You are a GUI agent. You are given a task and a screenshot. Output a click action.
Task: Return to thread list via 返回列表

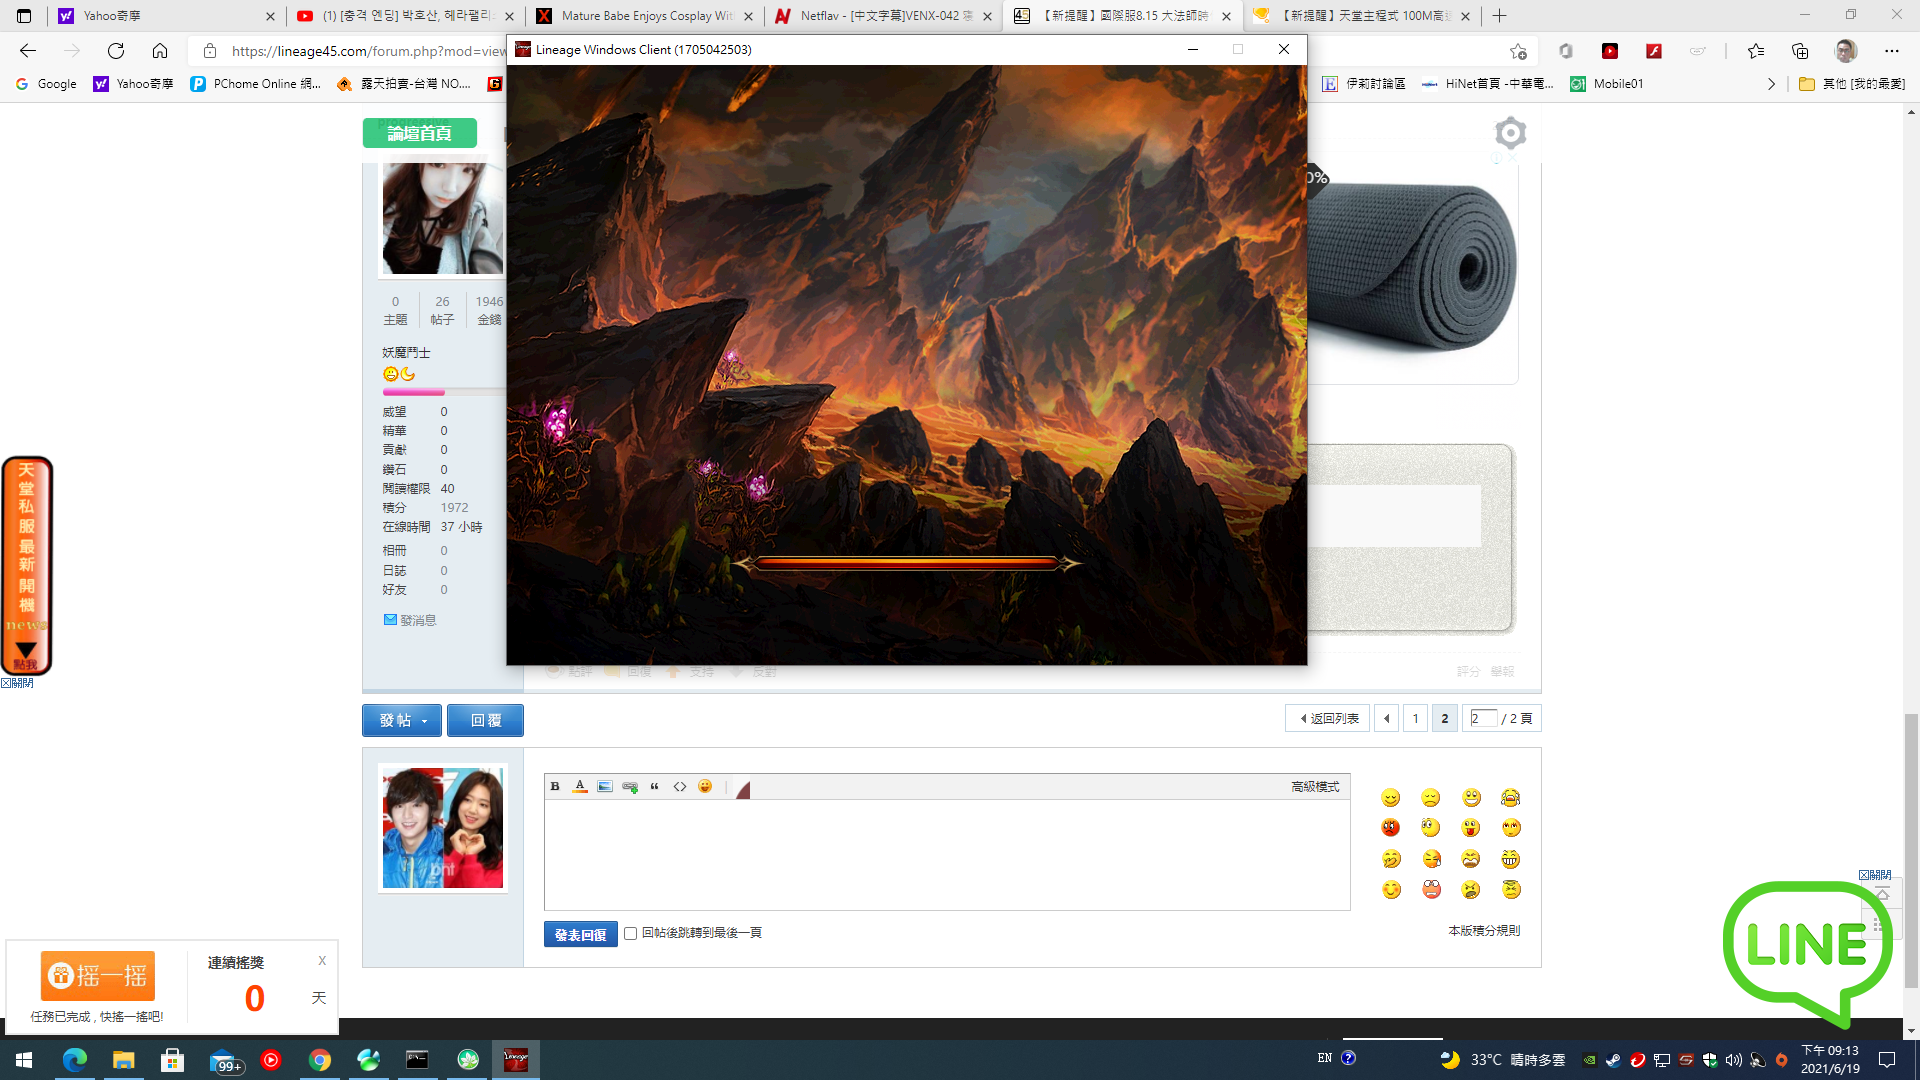click(x=1329, y=718)
